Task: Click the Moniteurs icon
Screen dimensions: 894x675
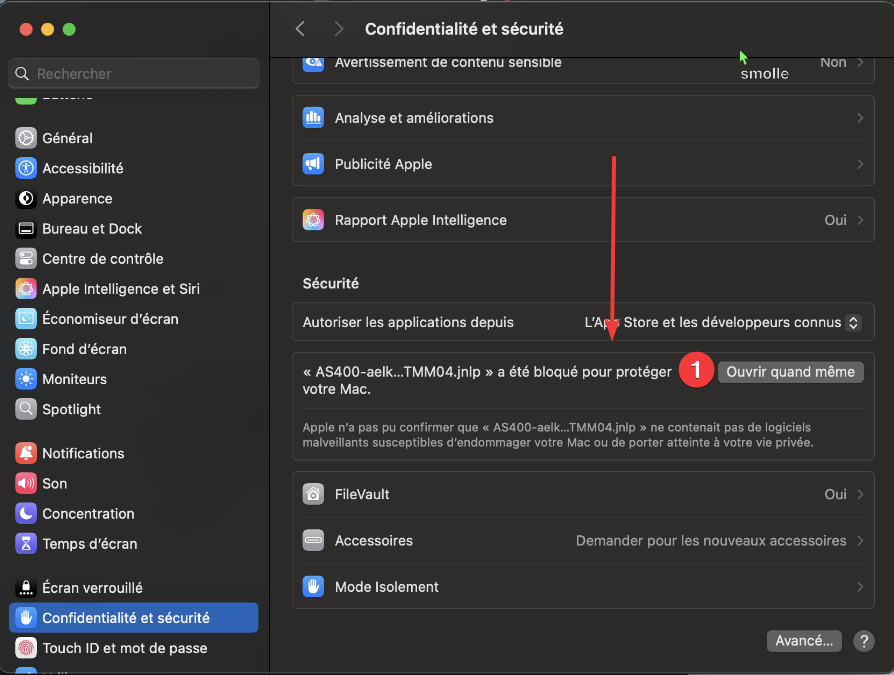Action: pos(26,379)
